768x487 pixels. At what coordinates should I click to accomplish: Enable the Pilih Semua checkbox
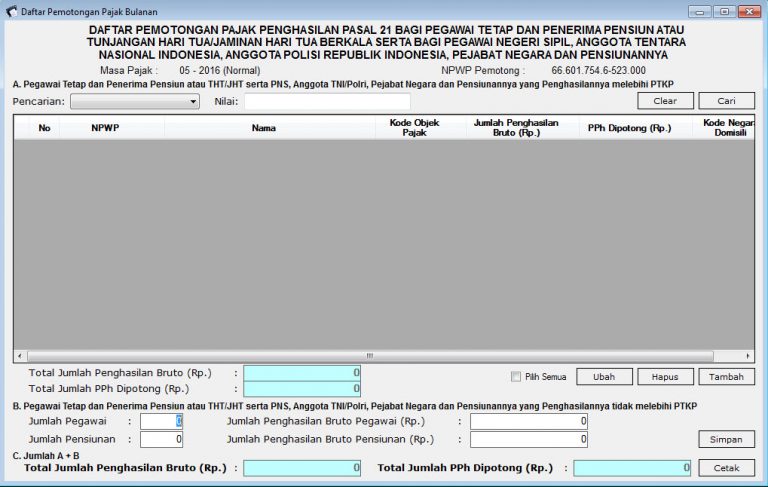(516, 377)
